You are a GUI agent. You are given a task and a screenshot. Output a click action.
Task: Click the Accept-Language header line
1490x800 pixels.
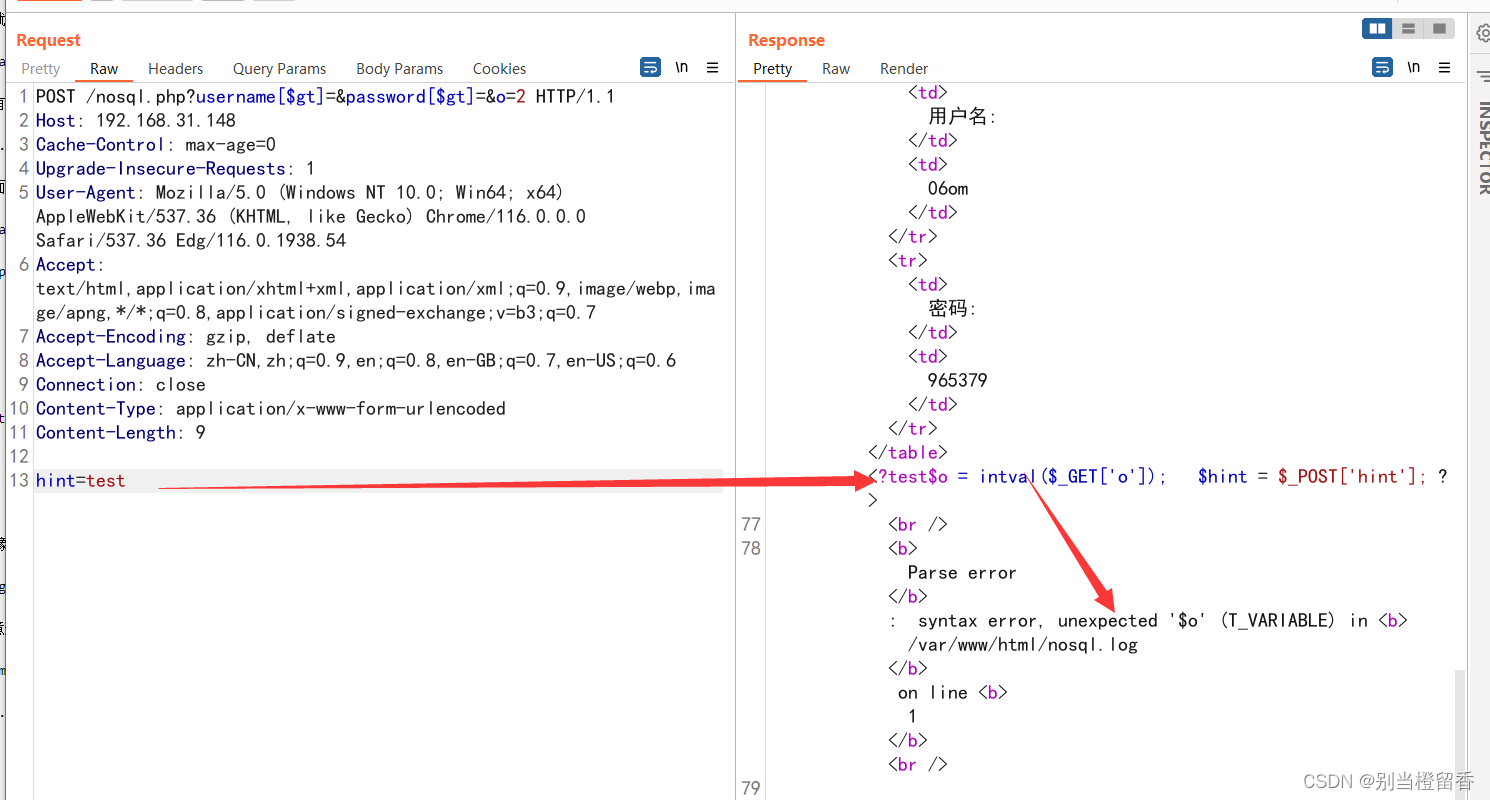356,361
